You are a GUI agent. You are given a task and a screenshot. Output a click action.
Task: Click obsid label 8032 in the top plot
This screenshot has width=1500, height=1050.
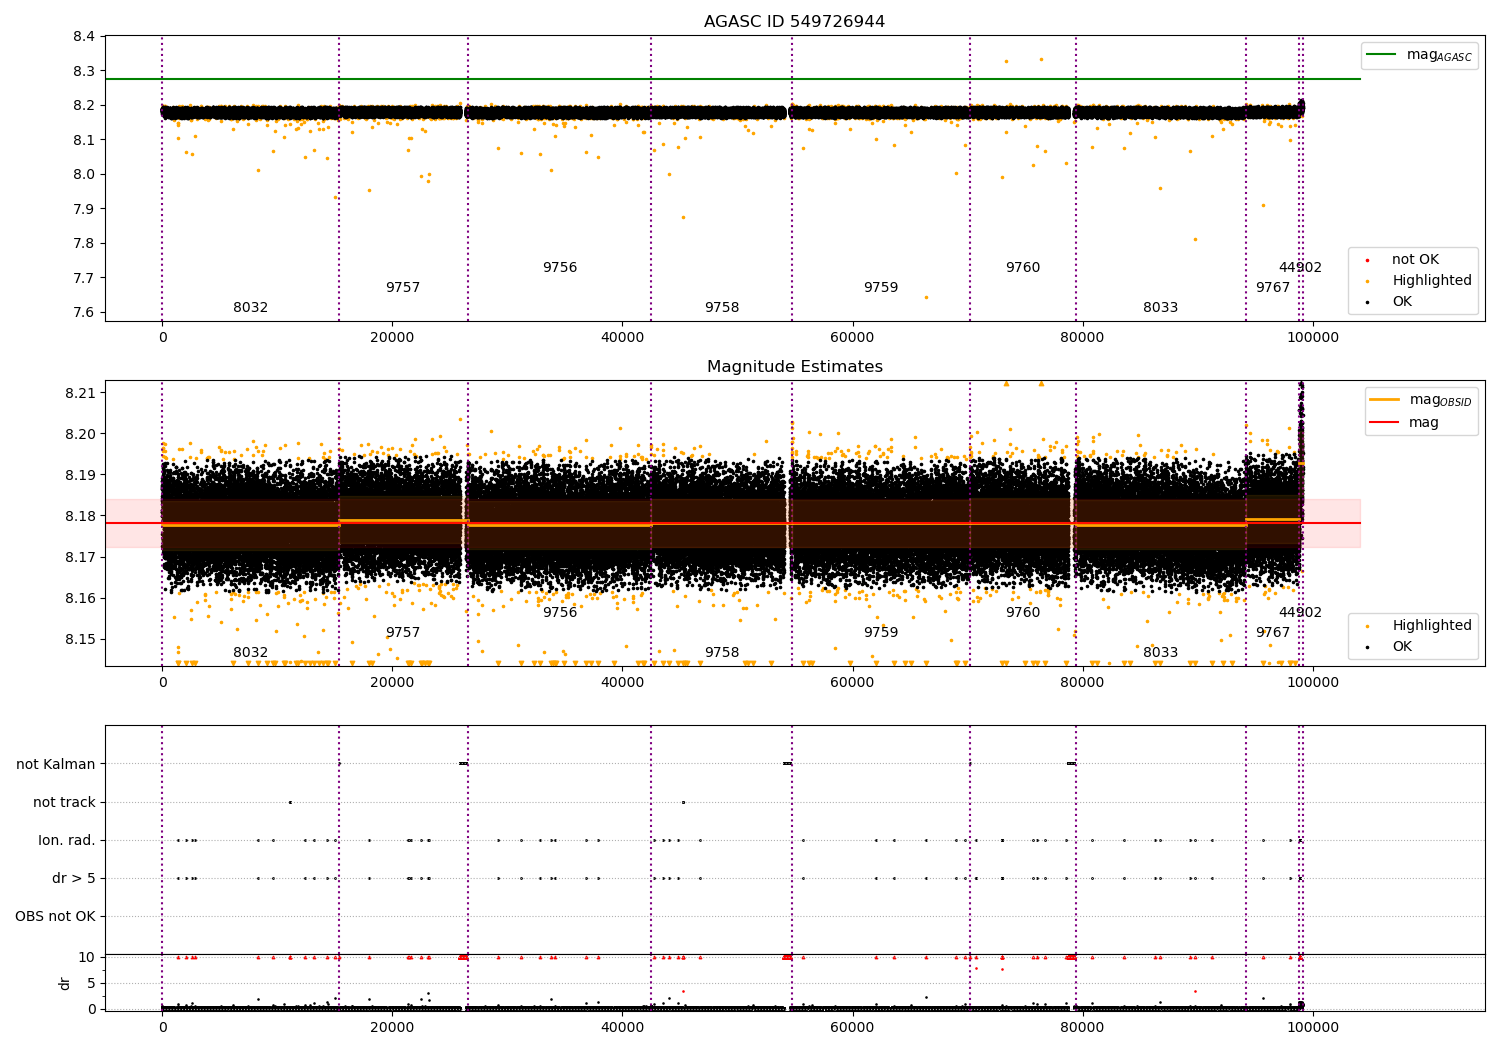pos(250,308)
